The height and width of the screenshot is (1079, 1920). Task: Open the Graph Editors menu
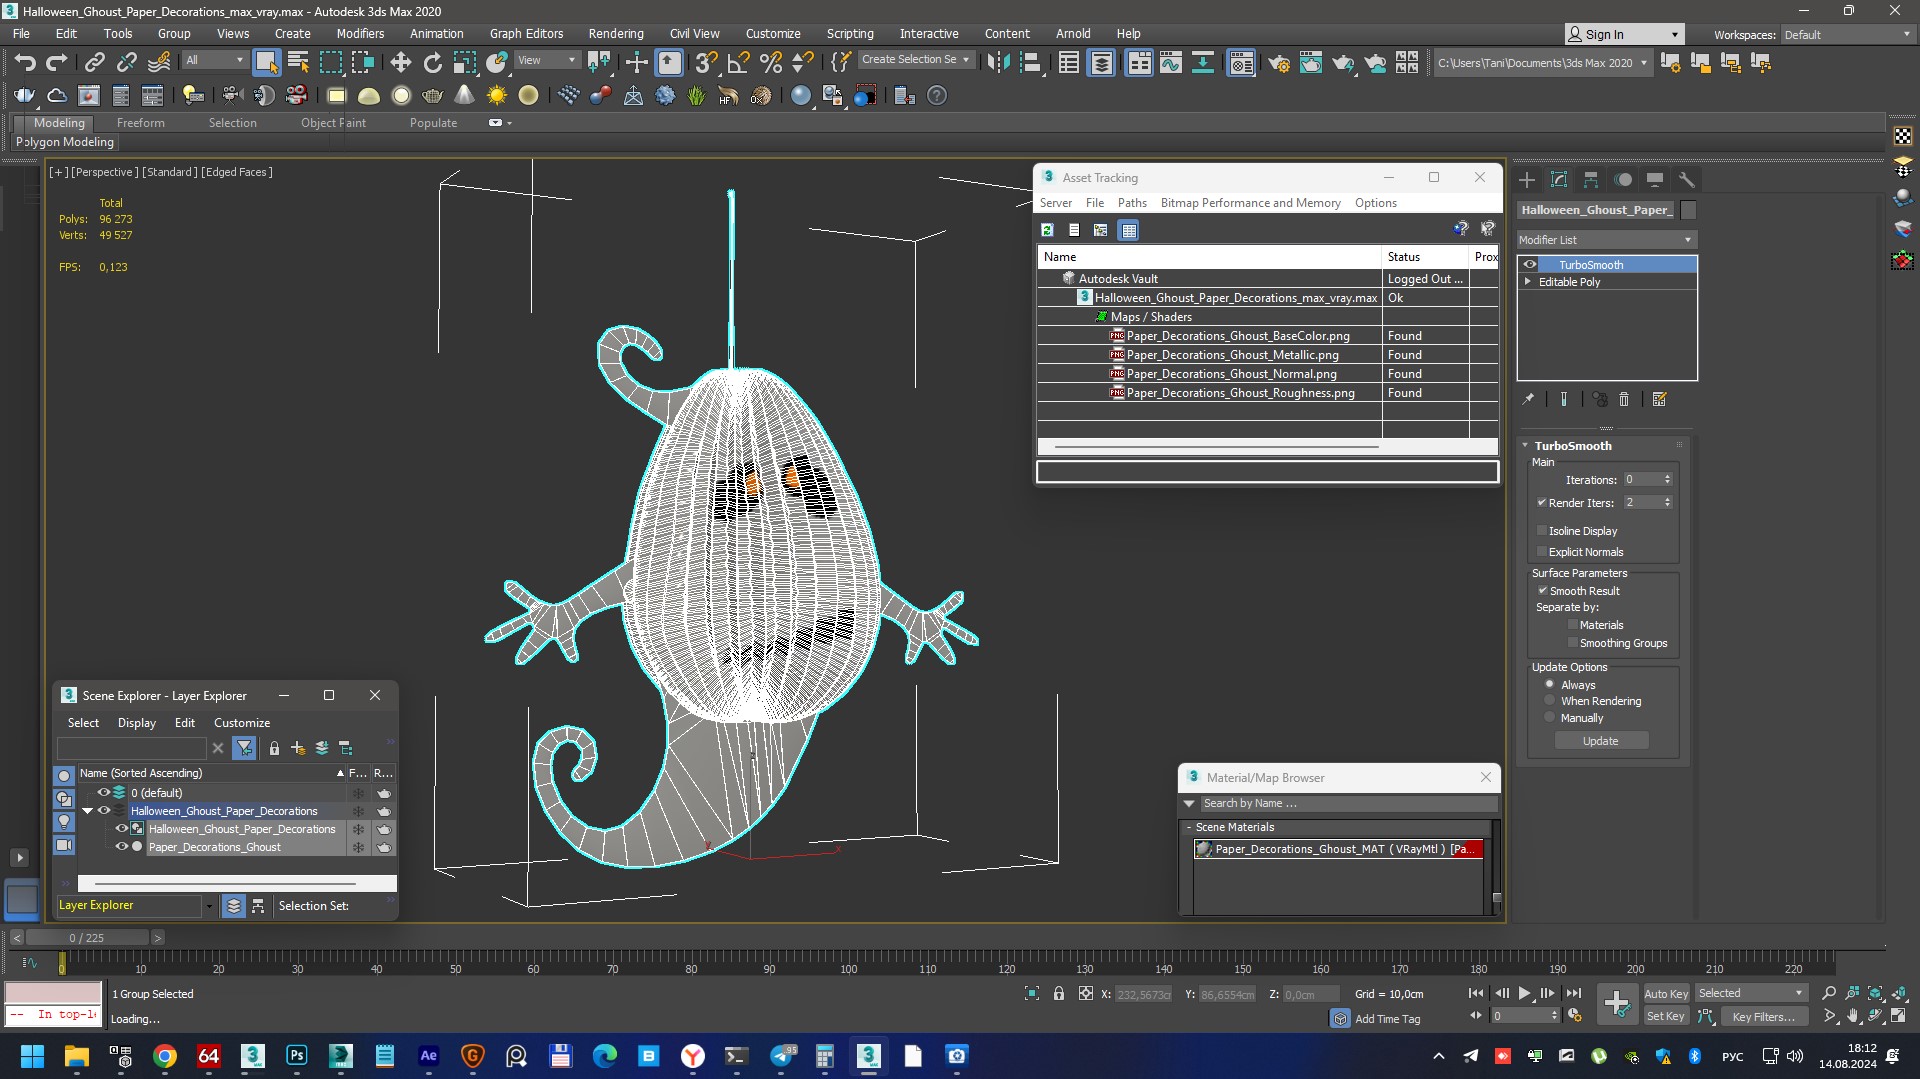click(526, 34)
